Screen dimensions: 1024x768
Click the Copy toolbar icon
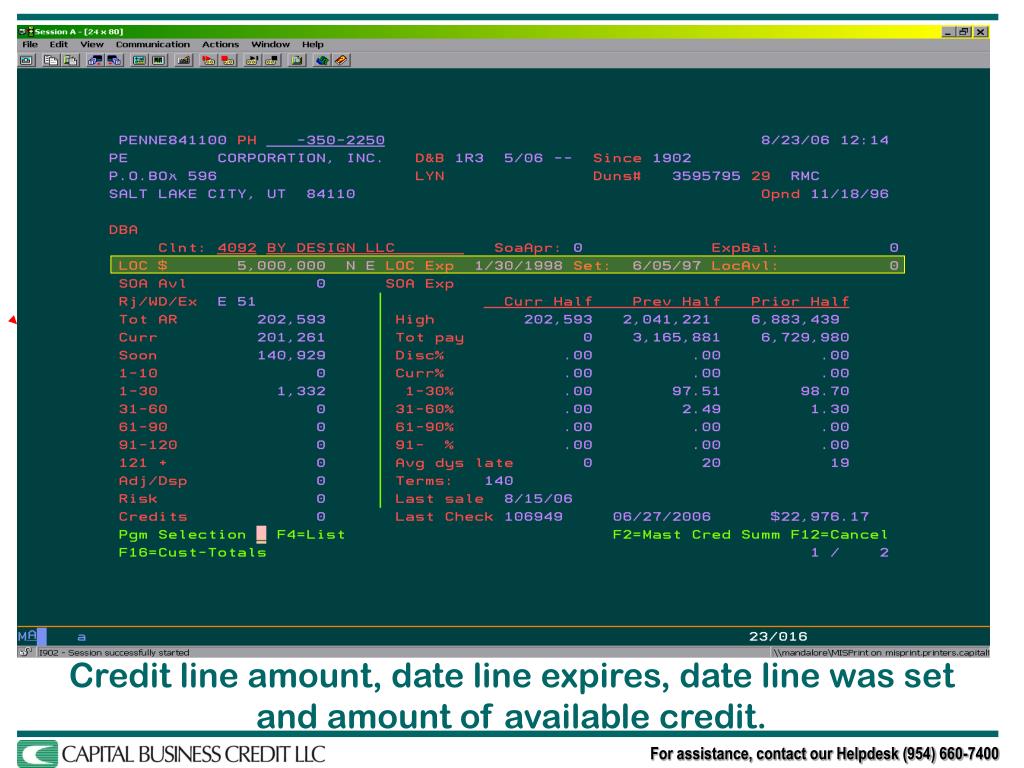coord(51,60)
